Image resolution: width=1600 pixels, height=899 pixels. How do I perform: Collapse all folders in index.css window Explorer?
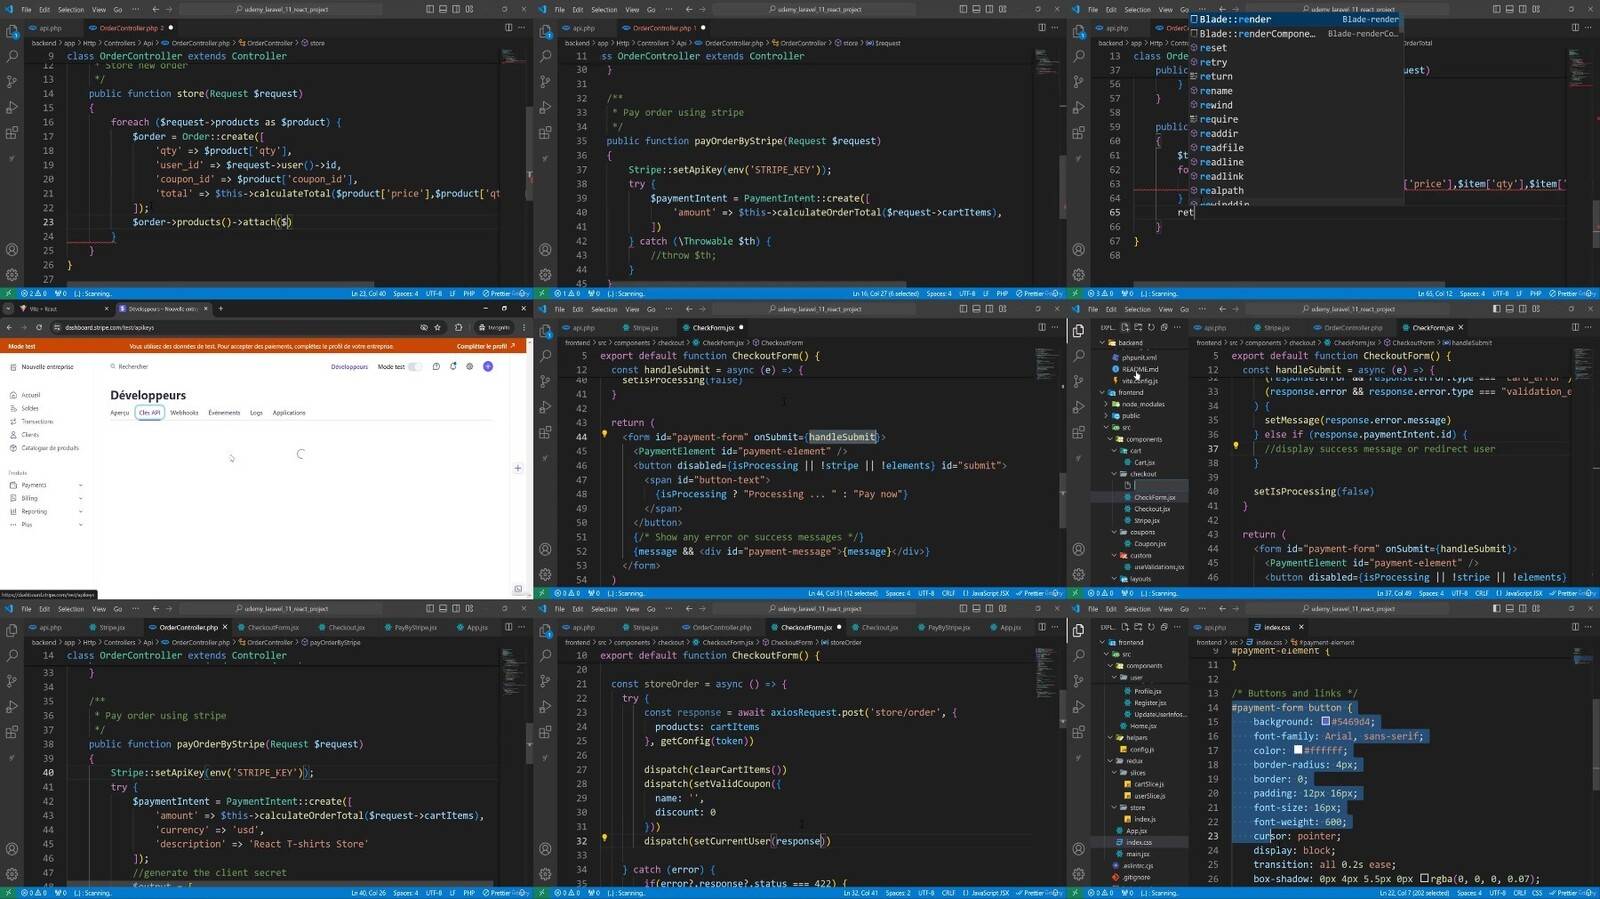(x=1164, y=627)
